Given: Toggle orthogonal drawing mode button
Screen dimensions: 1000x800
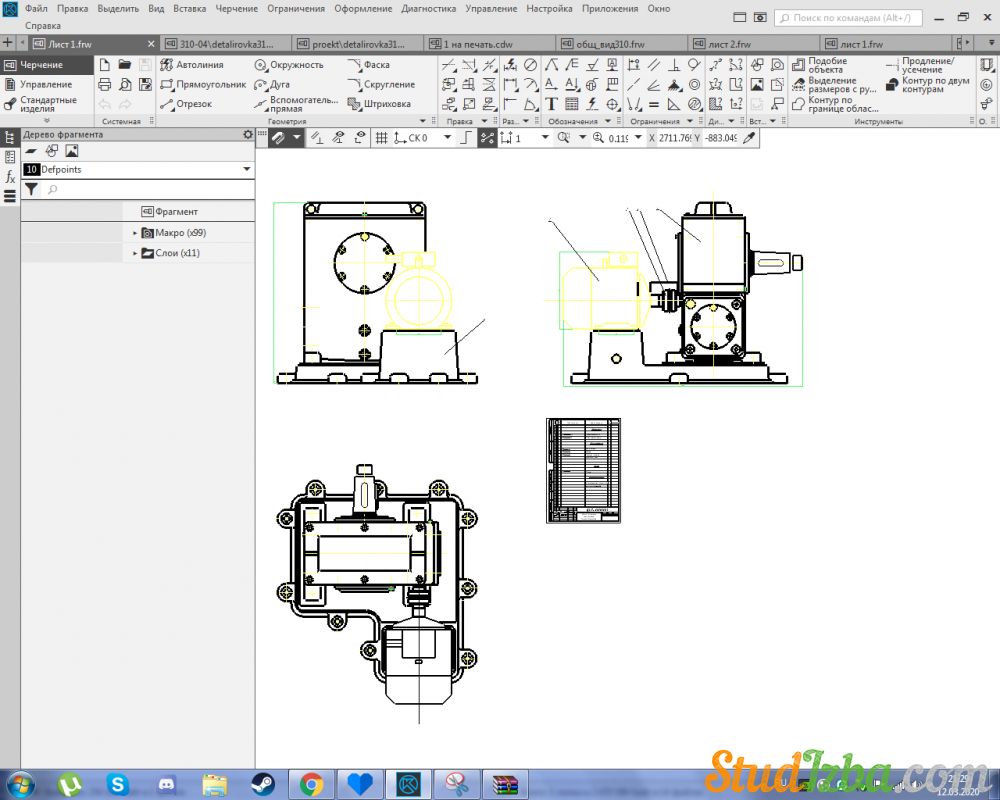Looking at the screenshot, I should [x=466, y=138].
